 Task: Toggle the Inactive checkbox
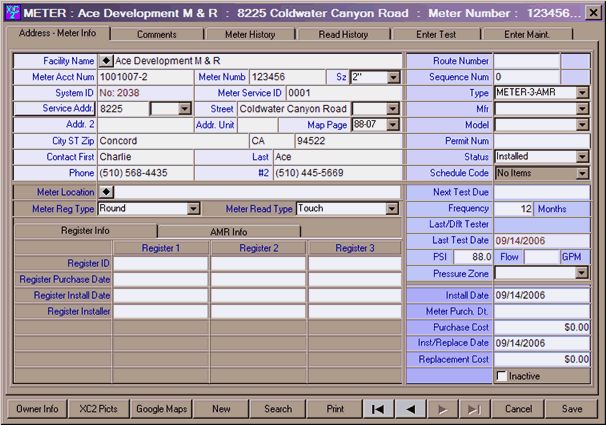502,376
